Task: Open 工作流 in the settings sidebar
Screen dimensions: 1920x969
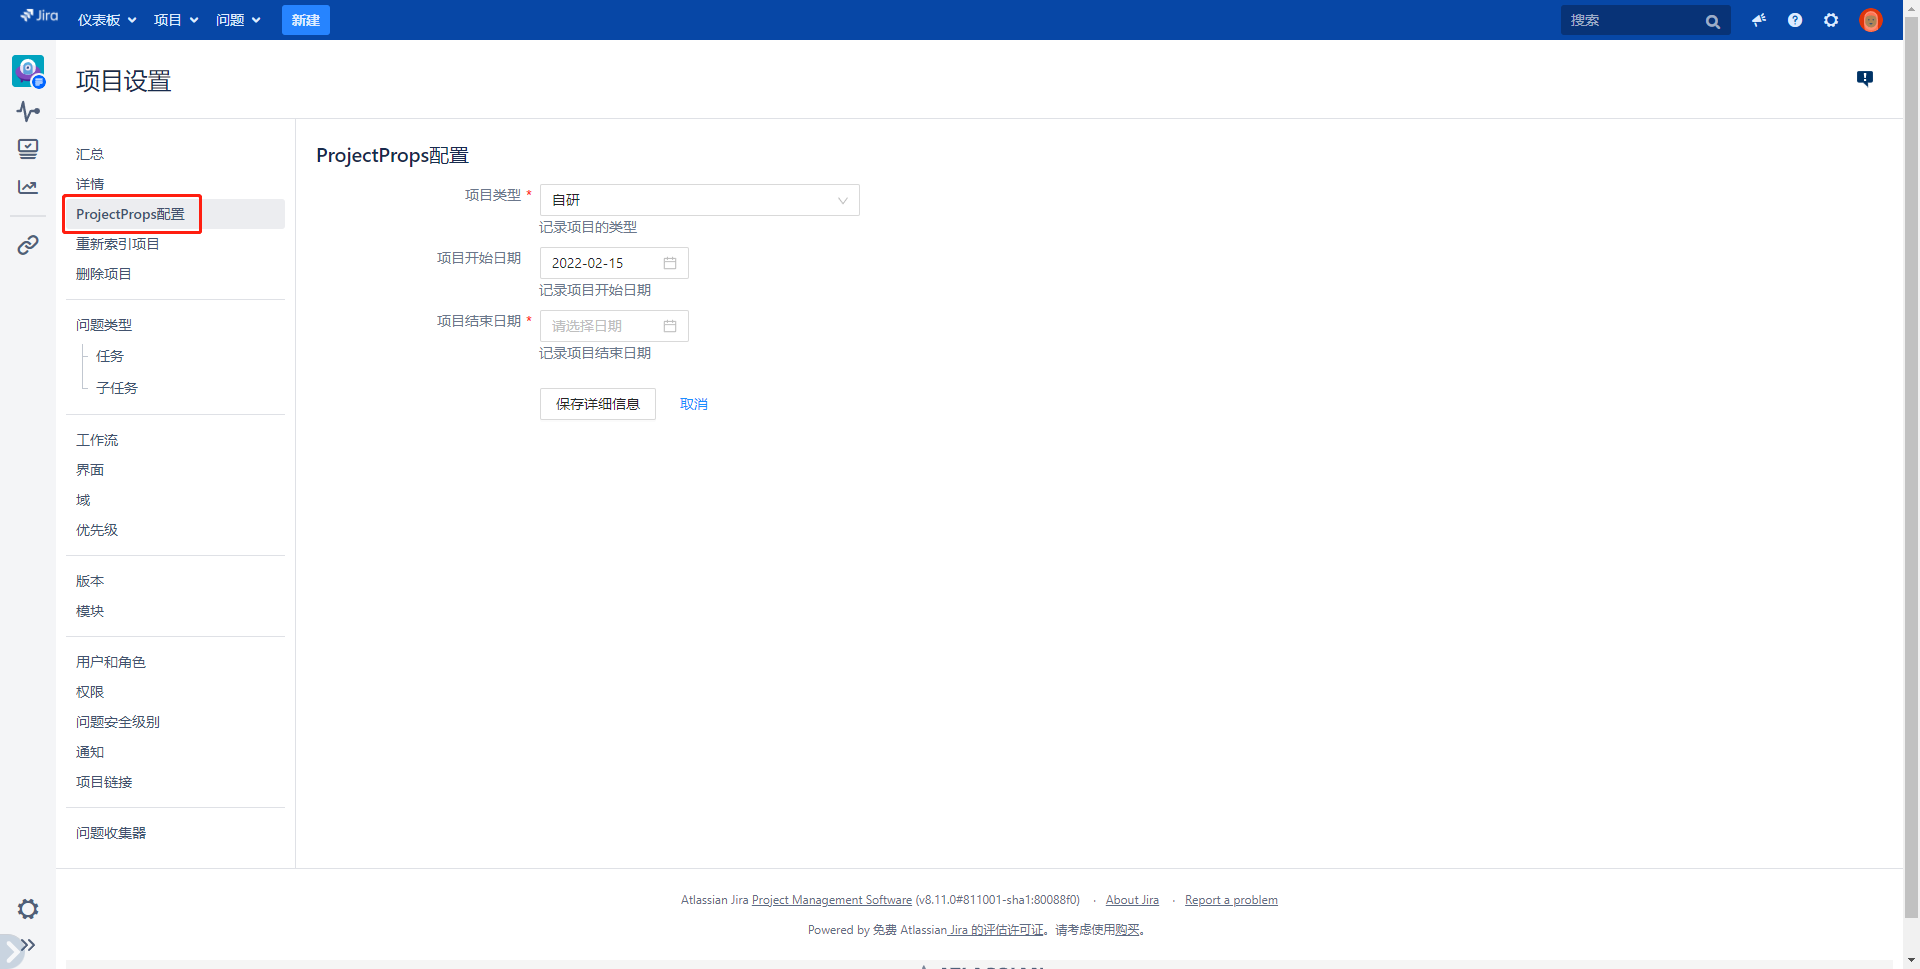Action: (97, 440)
